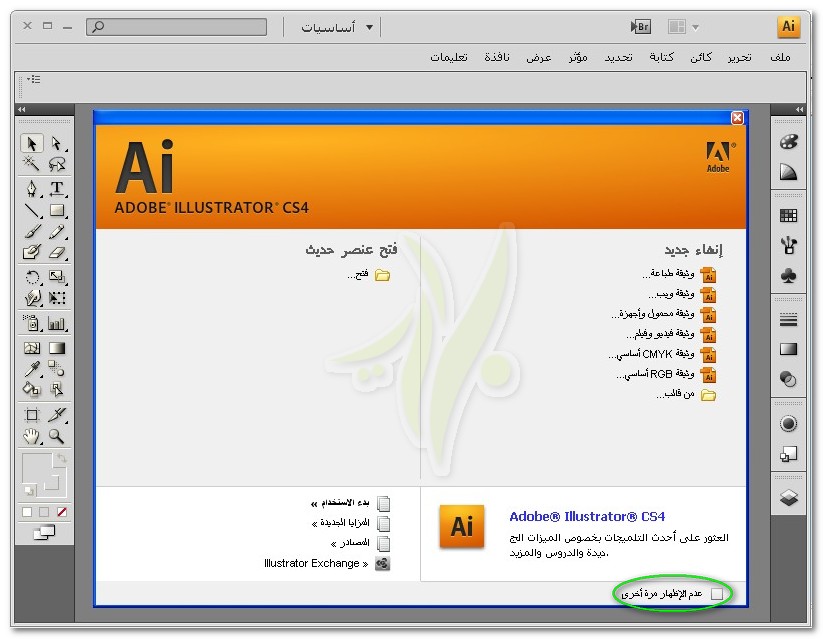Open the 'أساسيات' workspace dropdown
The height and width of the screenshot is (639, 823).
click(x=336, y=27)
